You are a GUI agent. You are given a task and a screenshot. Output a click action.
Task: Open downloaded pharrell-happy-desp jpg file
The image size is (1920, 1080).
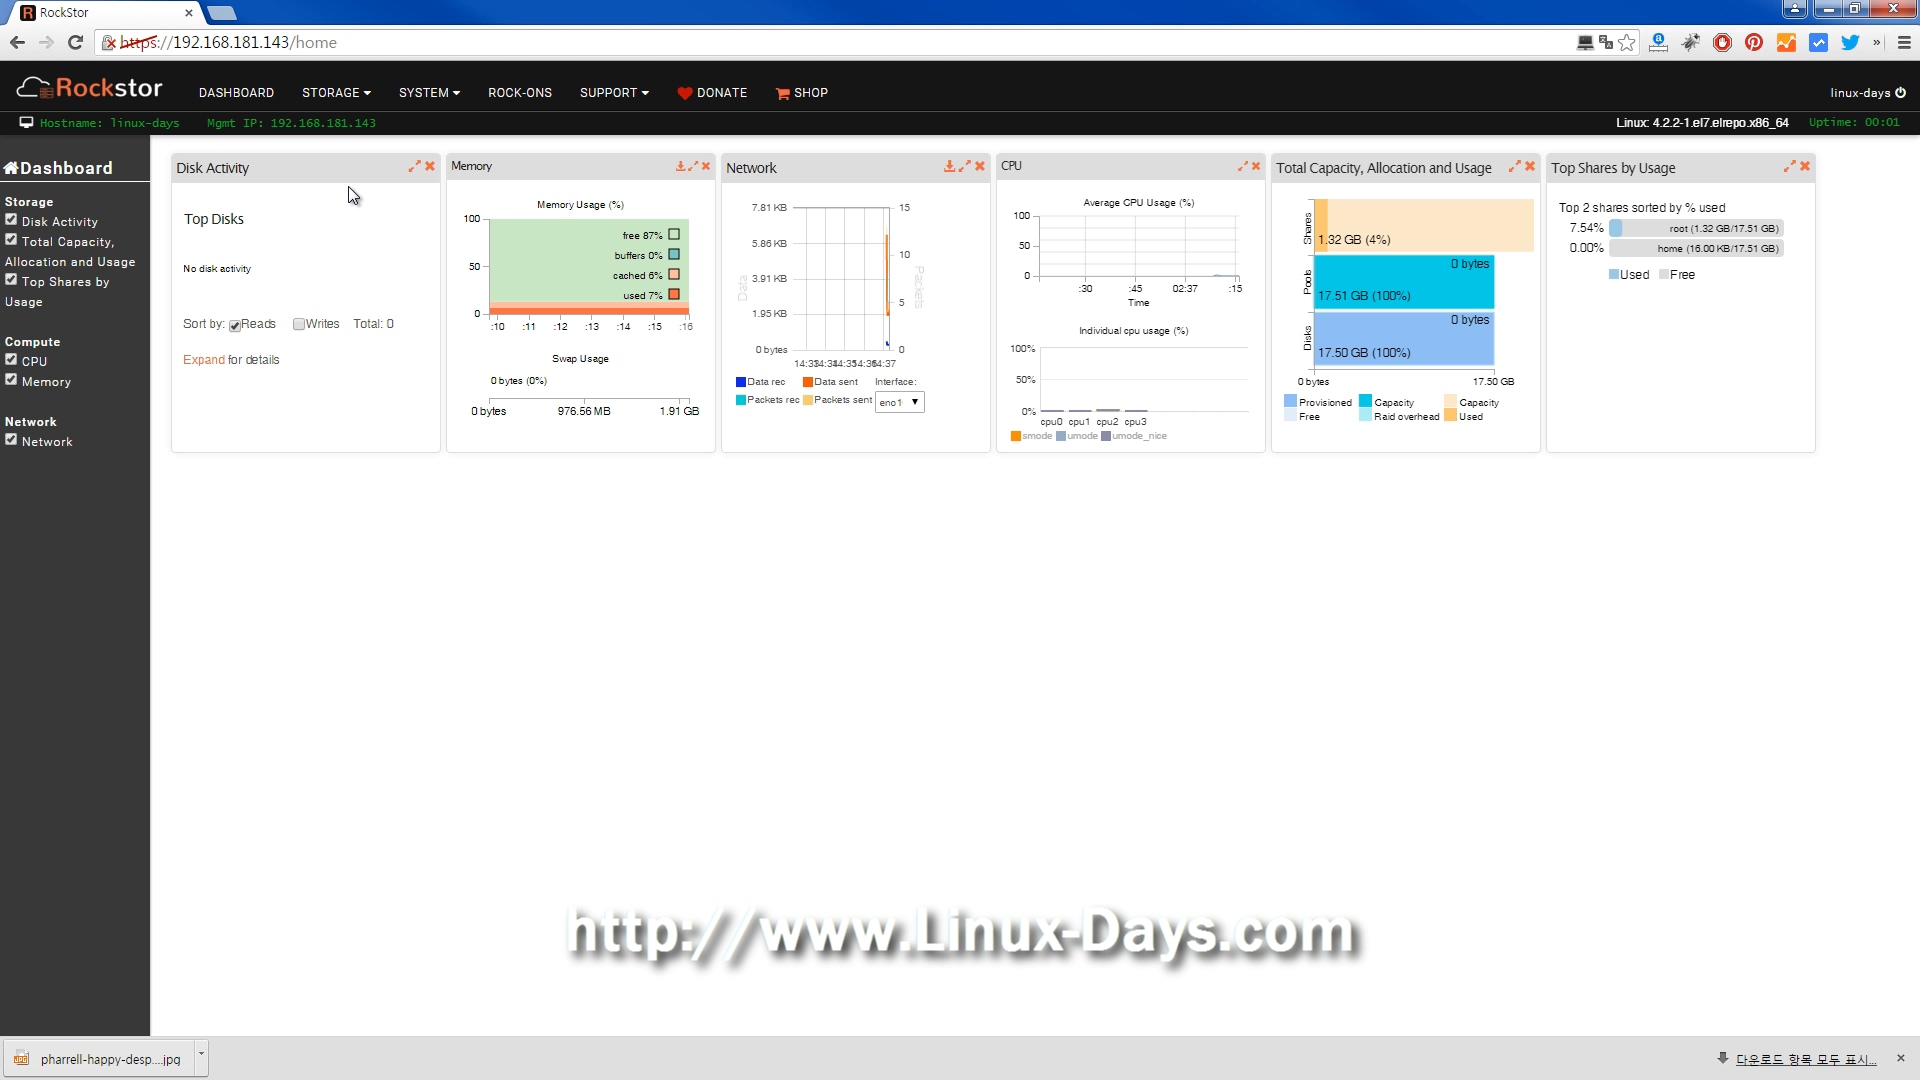100,1059
